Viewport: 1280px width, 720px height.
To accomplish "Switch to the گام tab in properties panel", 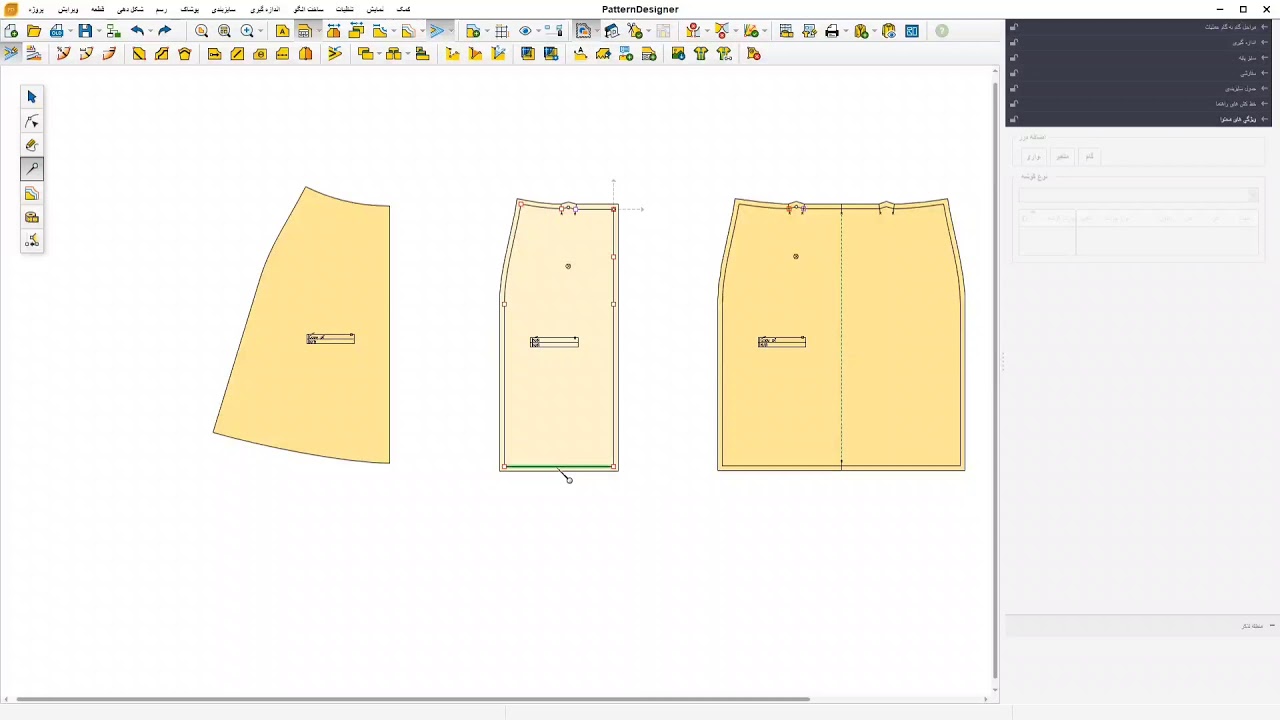I will [x=1089, y=156].
